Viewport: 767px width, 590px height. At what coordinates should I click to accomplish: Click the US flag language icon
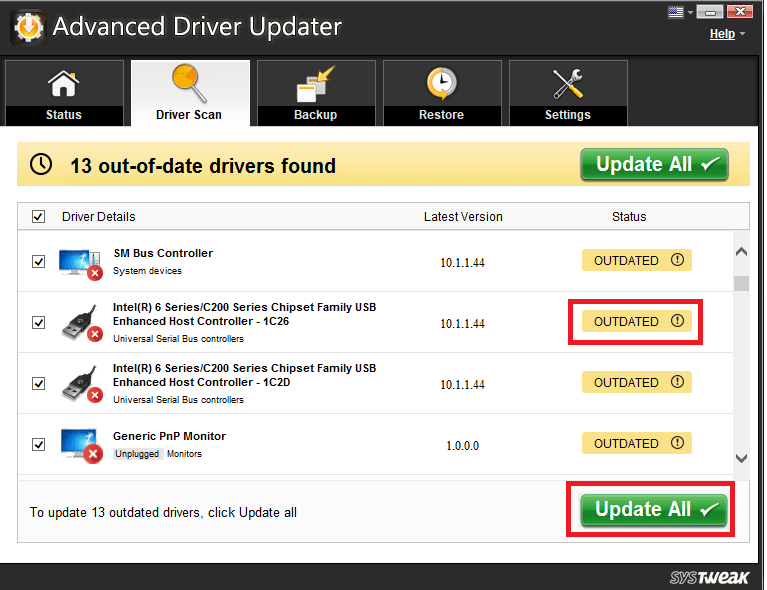[x=676, y=12]
